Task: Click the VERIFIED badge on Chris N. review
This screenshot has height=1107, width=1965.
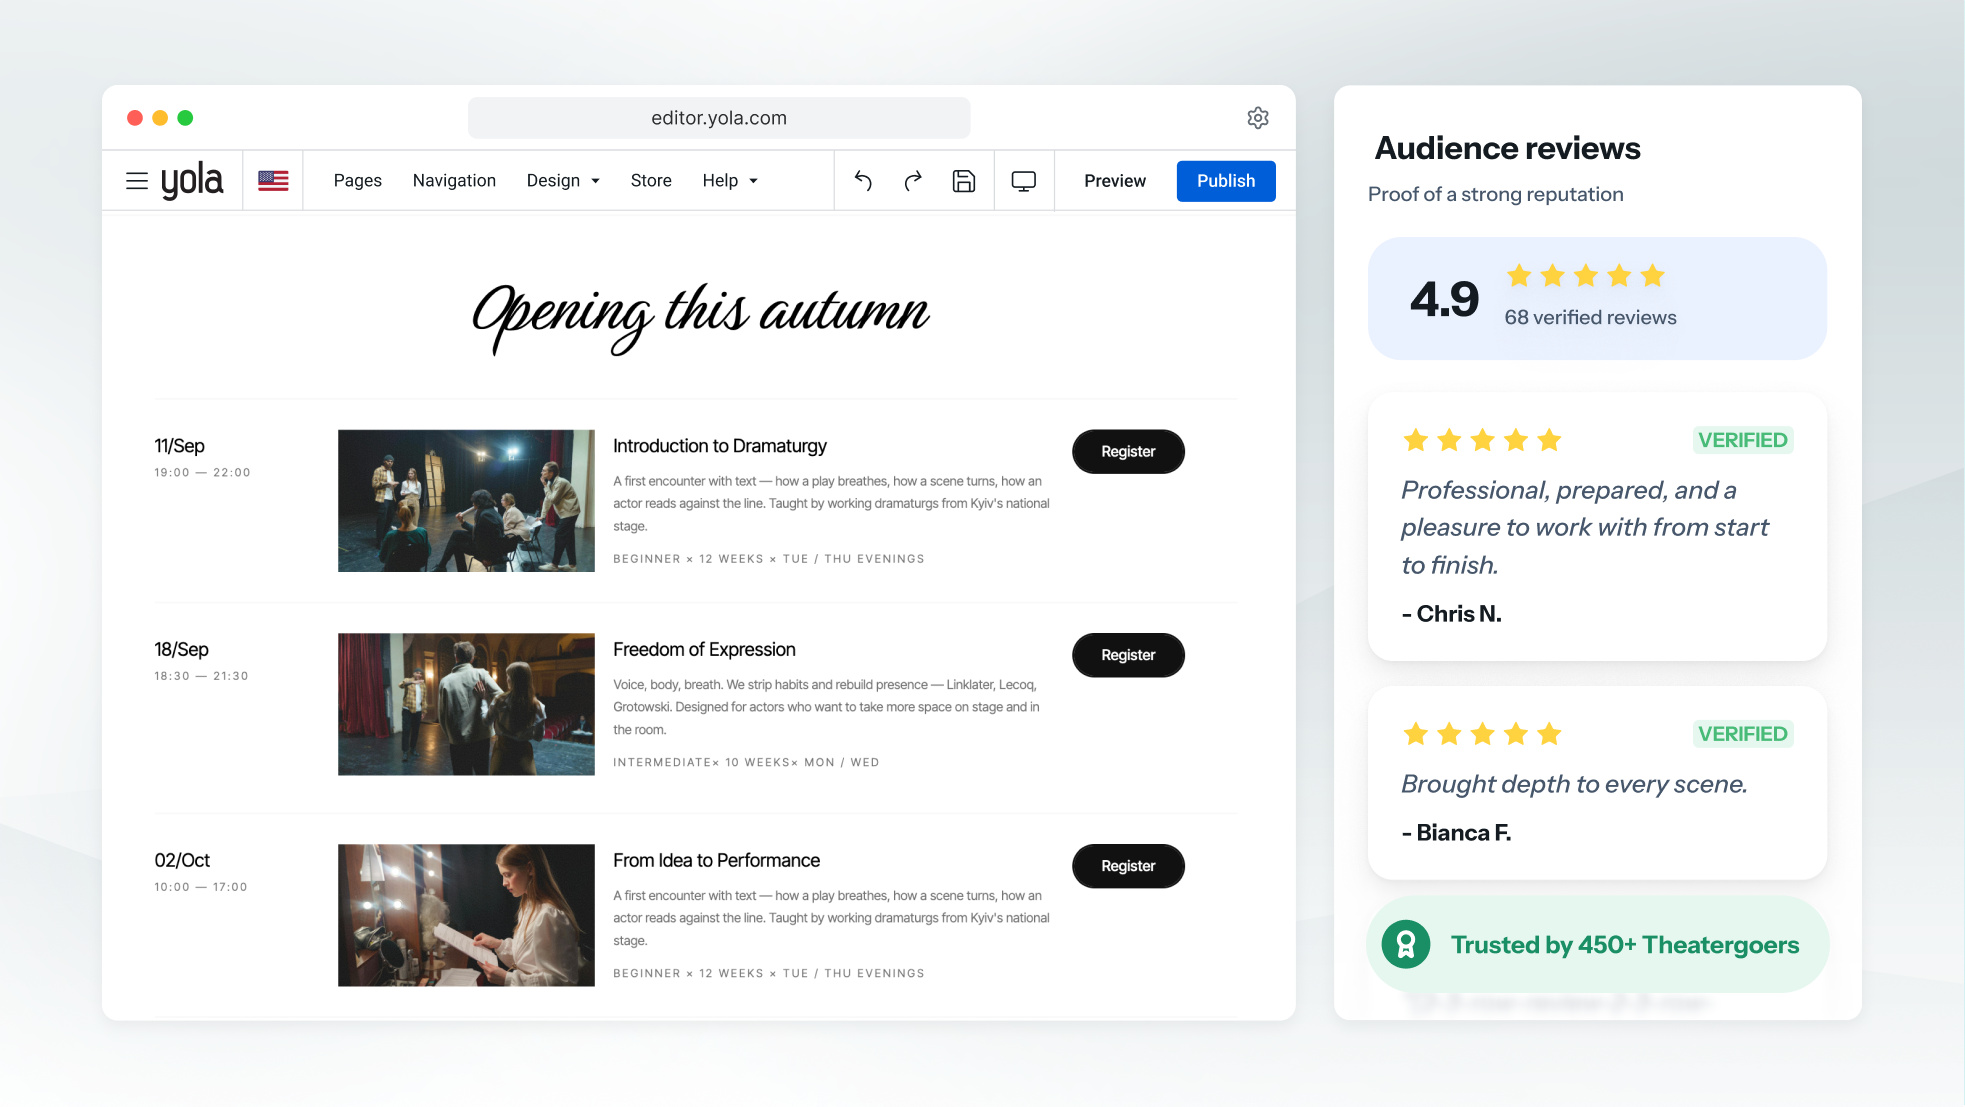Action: tap(1742, 441)
